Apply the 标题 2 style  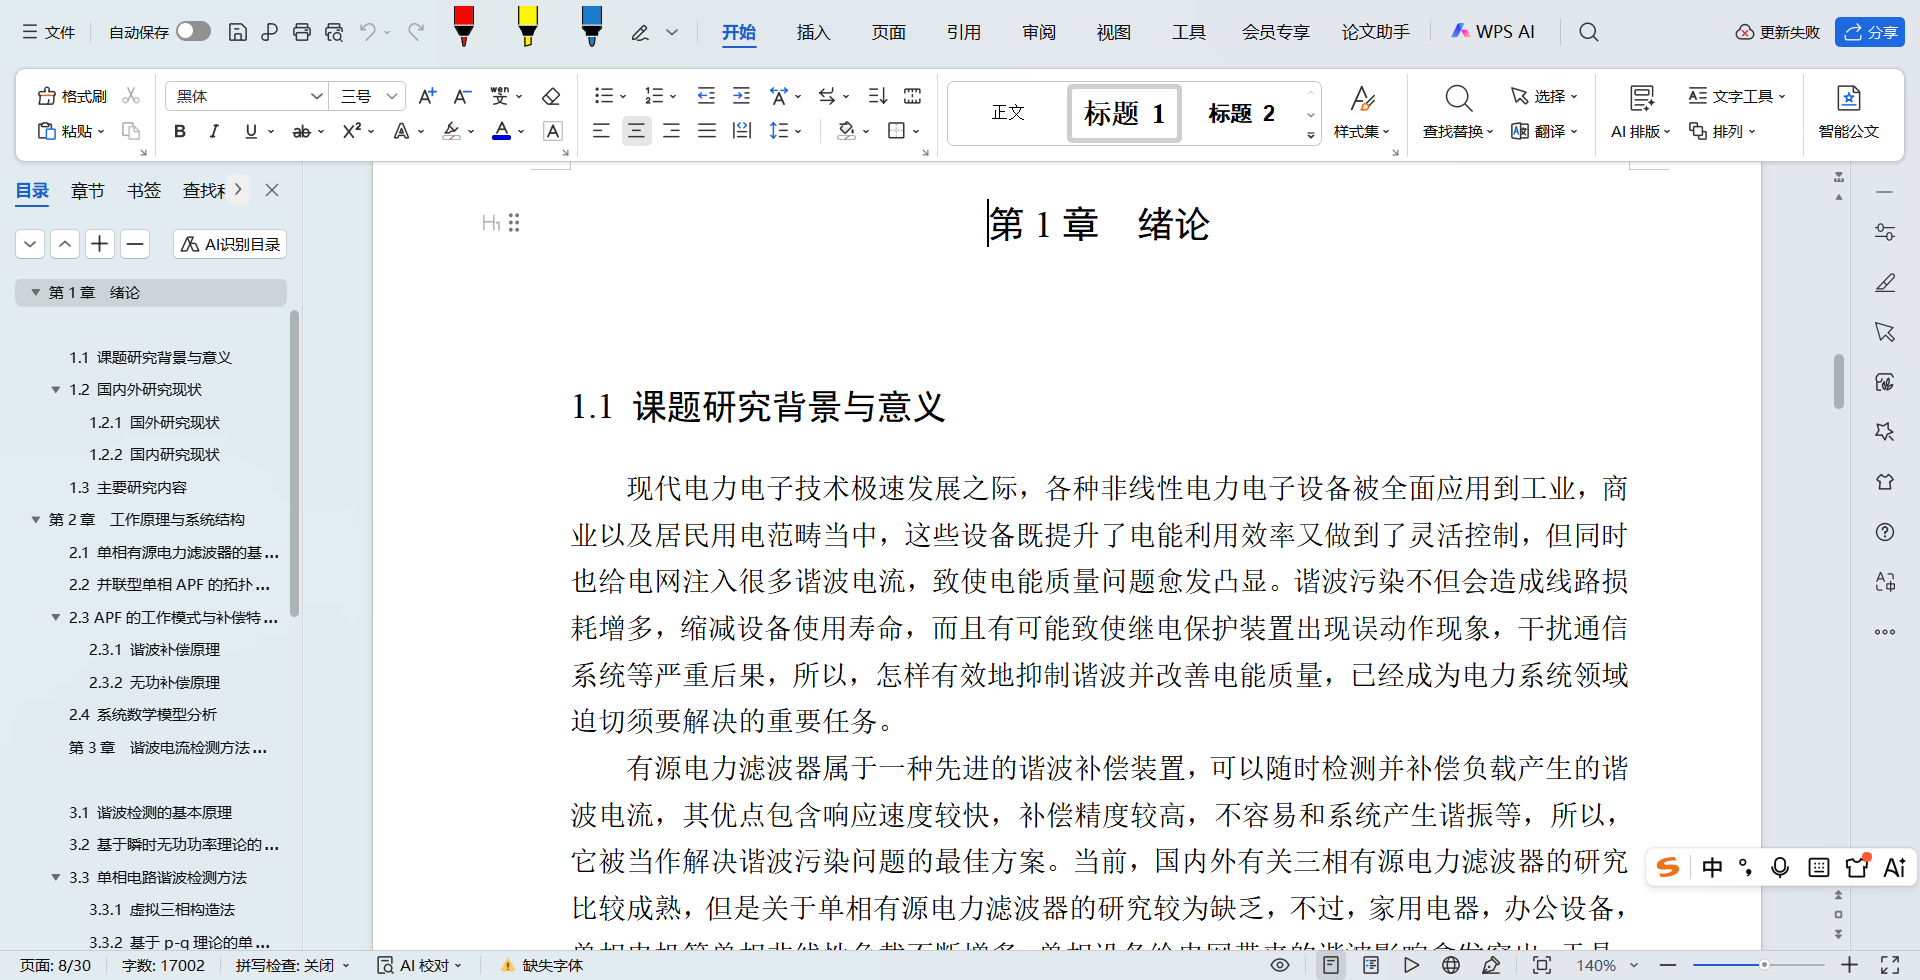(x=1241, y=113)
